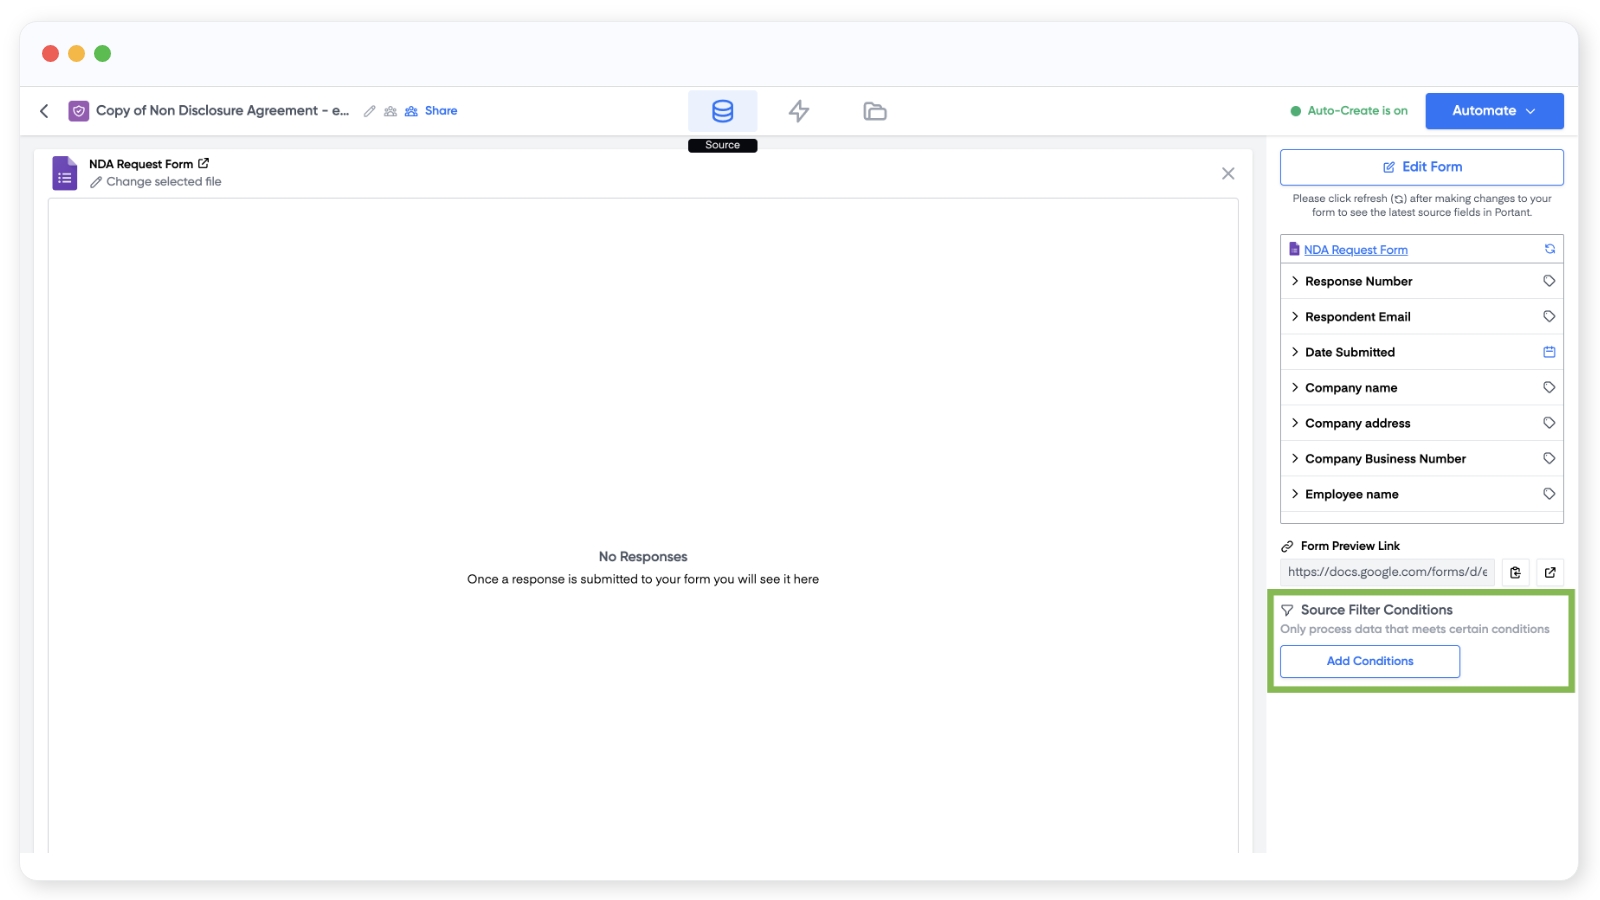Open the folder outputs tab icon
The image size is (1600, 900).
(874, 111)
